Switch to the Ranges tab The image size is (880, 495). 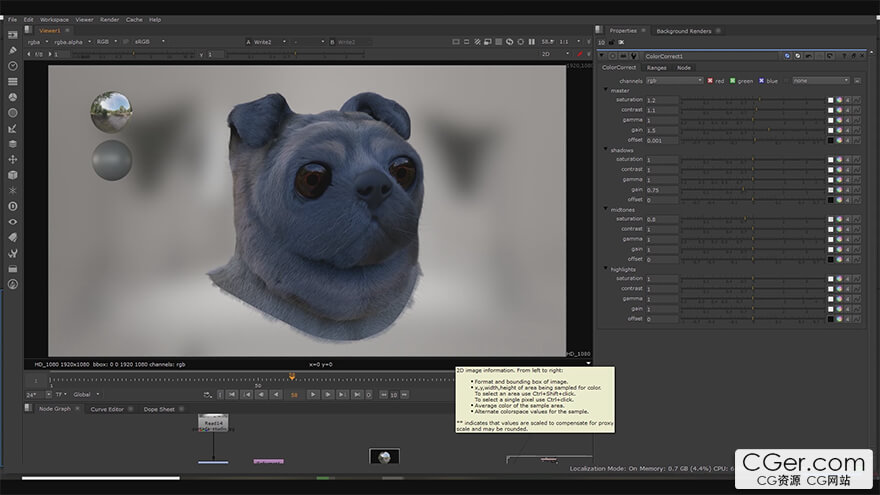[655, 68]
